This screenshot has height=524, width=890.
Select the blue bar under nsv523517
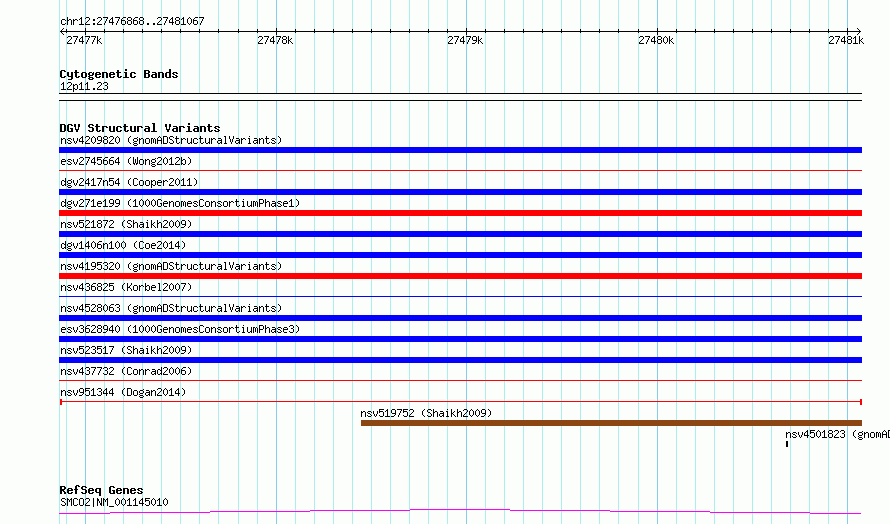point(460,360)
